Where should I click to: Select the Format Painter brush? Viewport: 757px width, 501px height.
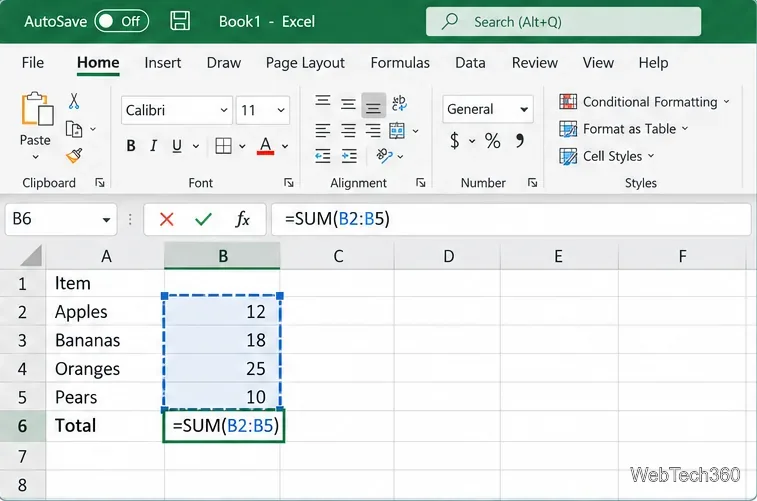(74, 155)
